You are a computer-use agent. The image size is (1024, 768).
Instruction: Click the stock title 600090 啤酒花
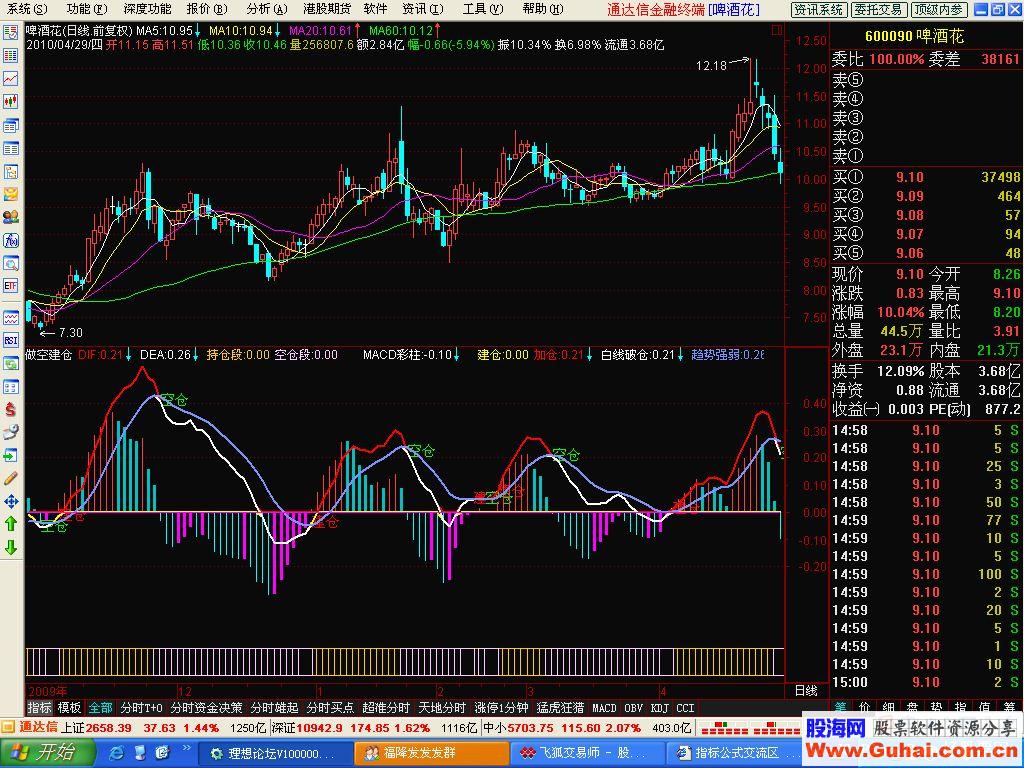tap(914, 37)
